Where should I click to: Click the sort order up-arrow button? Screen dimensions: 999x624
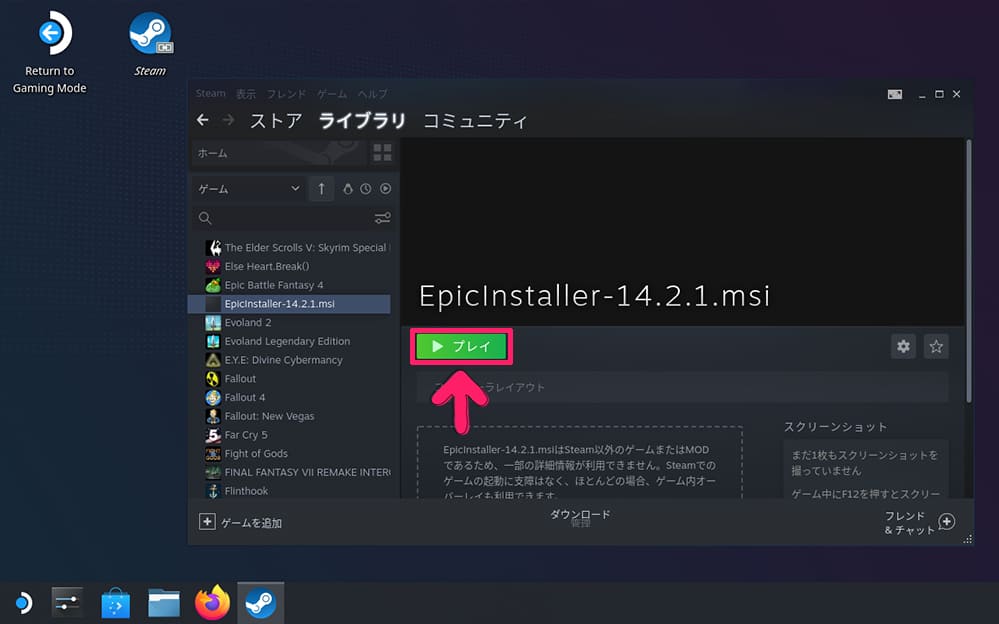321,189
